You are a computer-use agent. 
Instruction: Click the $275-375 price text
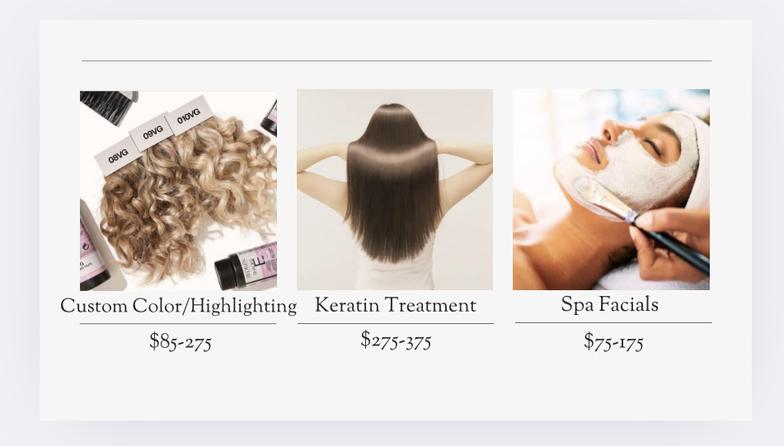[x=396, y=341]
